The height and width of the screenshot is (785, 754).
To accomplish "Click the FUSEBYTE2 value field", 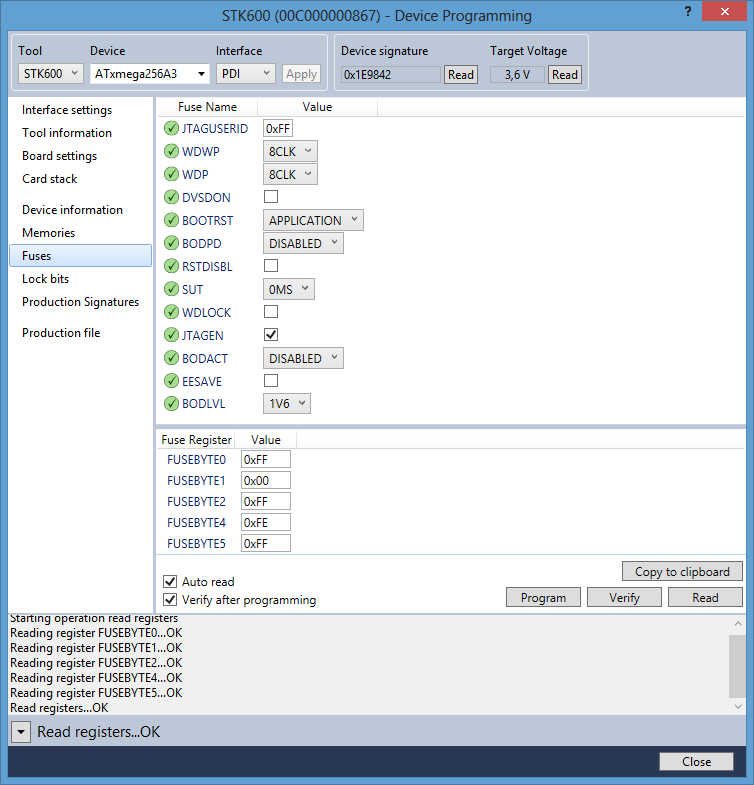I will coord(266,502).
